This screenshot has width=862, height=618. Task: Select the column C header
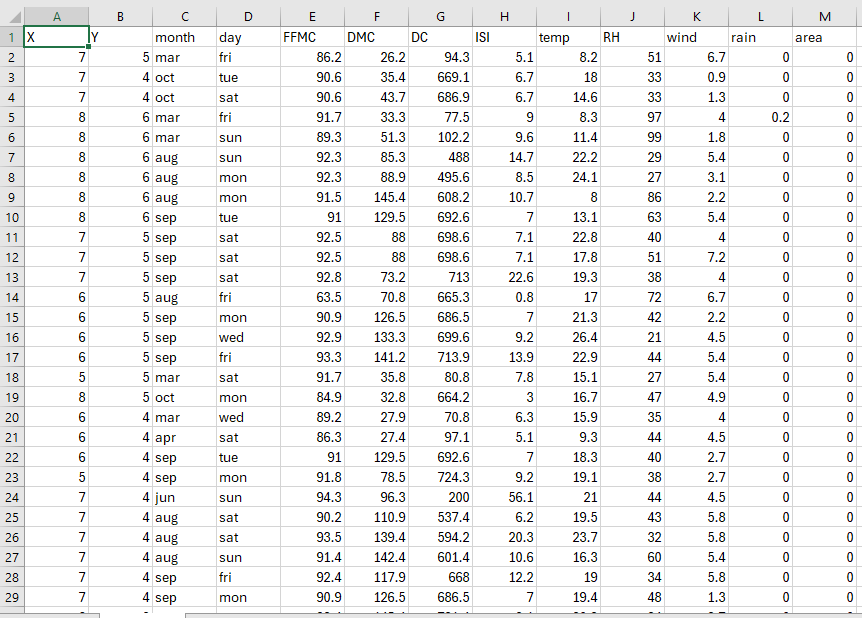click(x=184, y=16)
